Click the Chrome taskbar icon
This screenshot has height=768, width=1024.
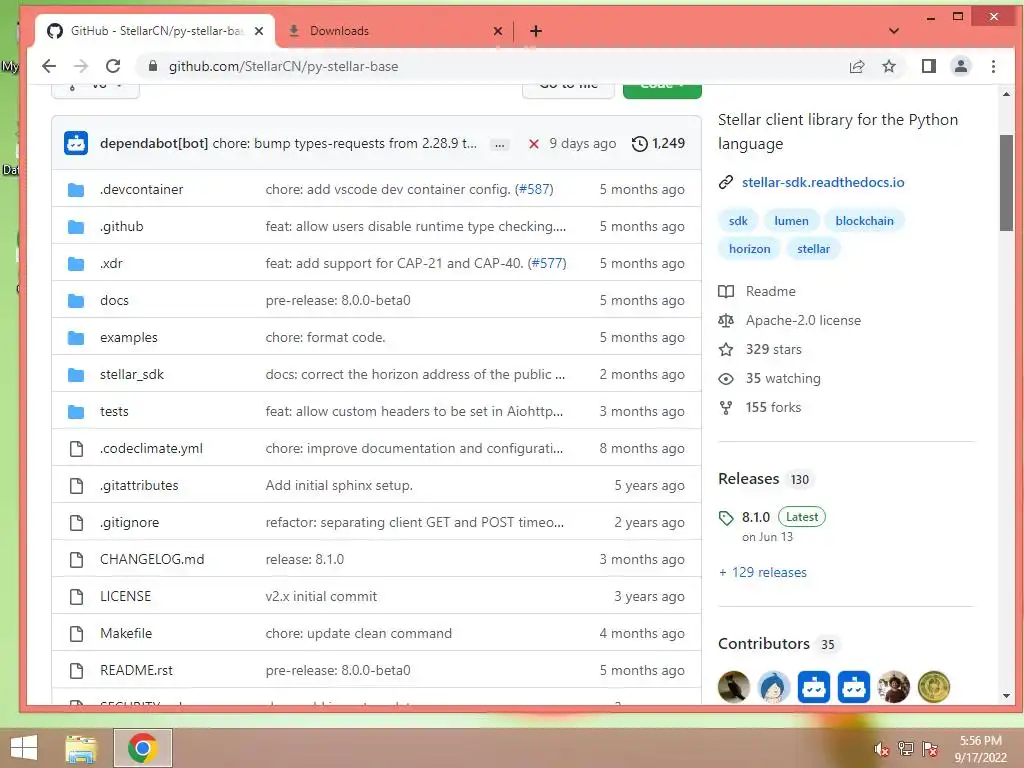tap(143, 748)
